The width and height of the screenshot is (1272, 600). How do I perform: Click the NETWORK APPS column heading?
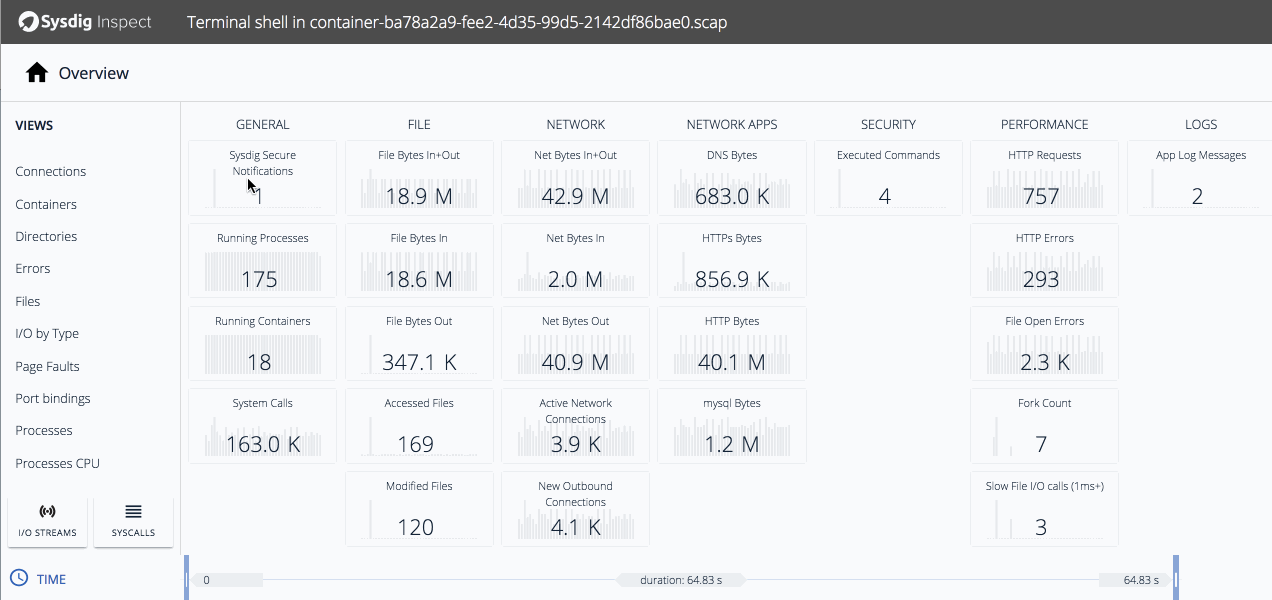[x=732, y=125]
